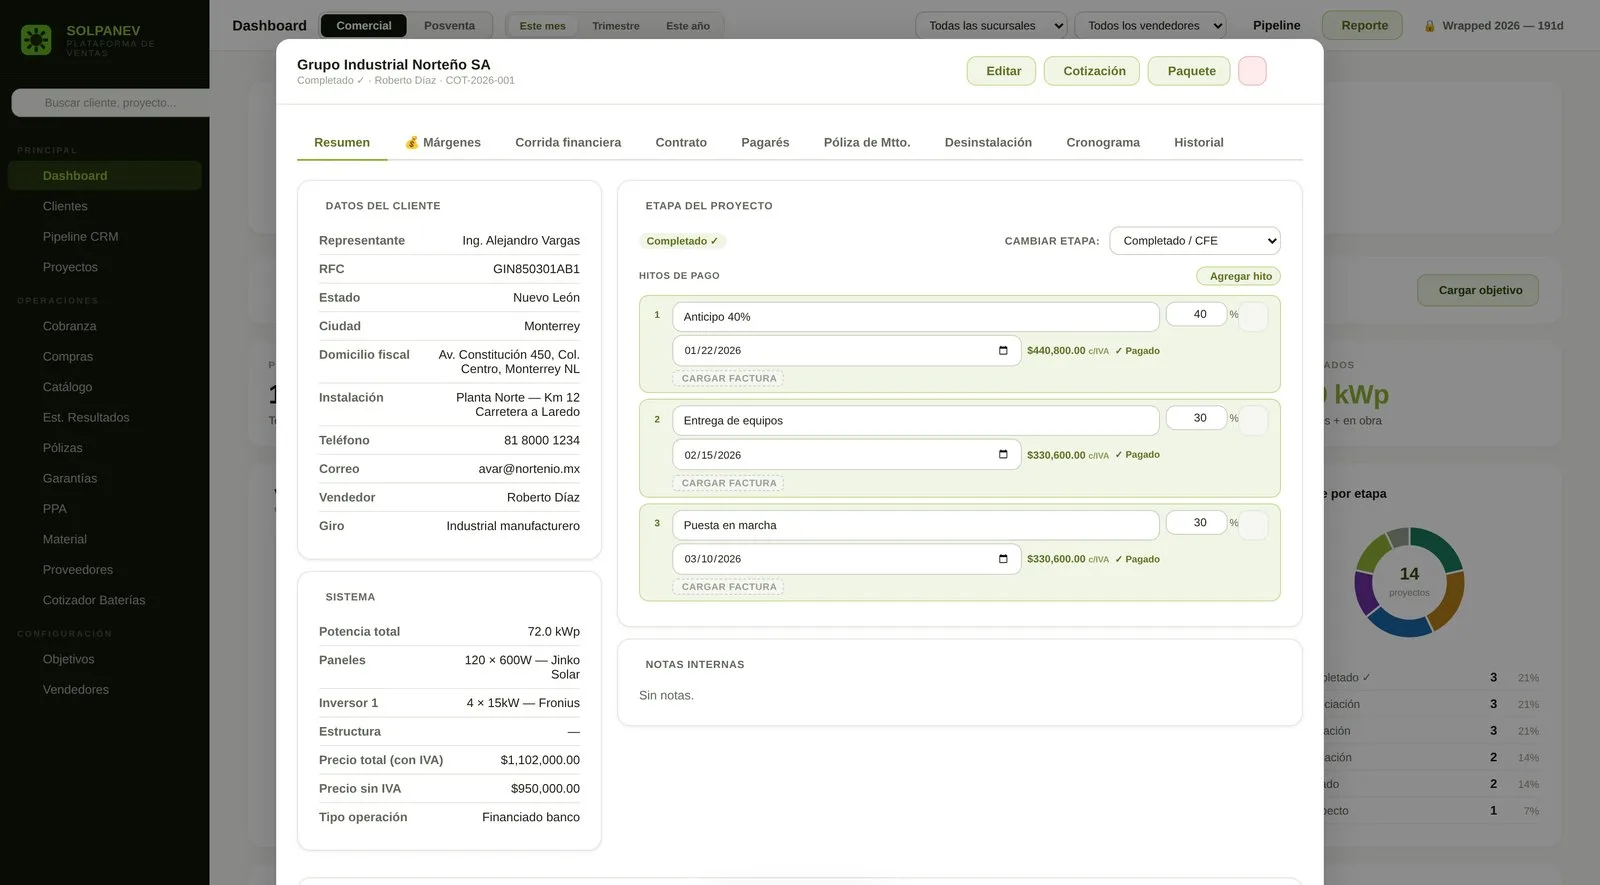The width and height of the screenshot is (1600, 885).
Task: Click the blank pink button beside Paquete
Action: tap(1252, 71)
